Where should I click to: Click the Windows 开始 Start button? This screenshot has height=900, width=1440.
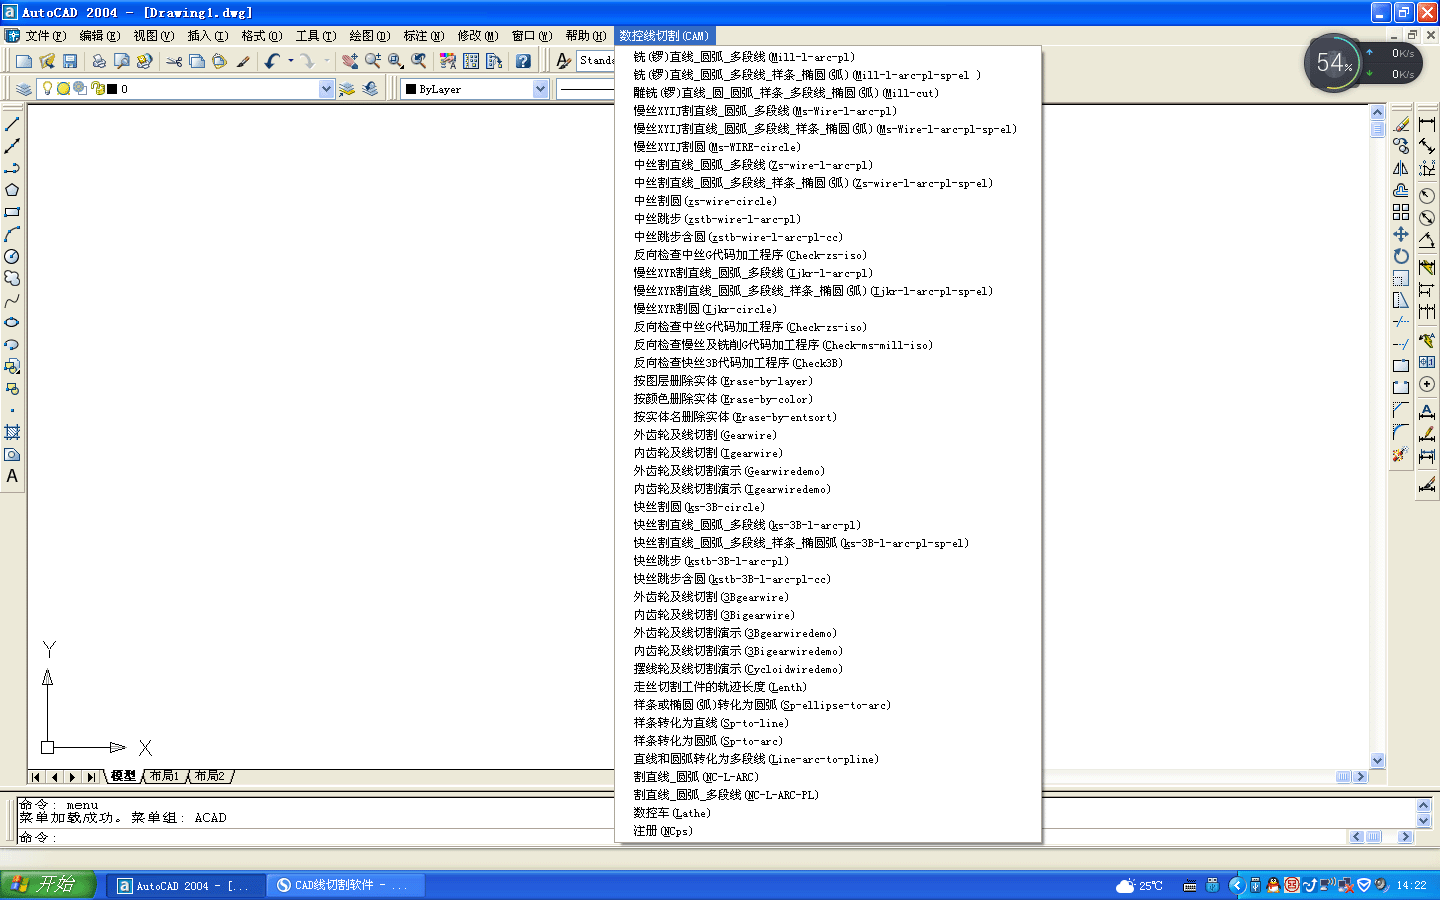click(48, 884)
